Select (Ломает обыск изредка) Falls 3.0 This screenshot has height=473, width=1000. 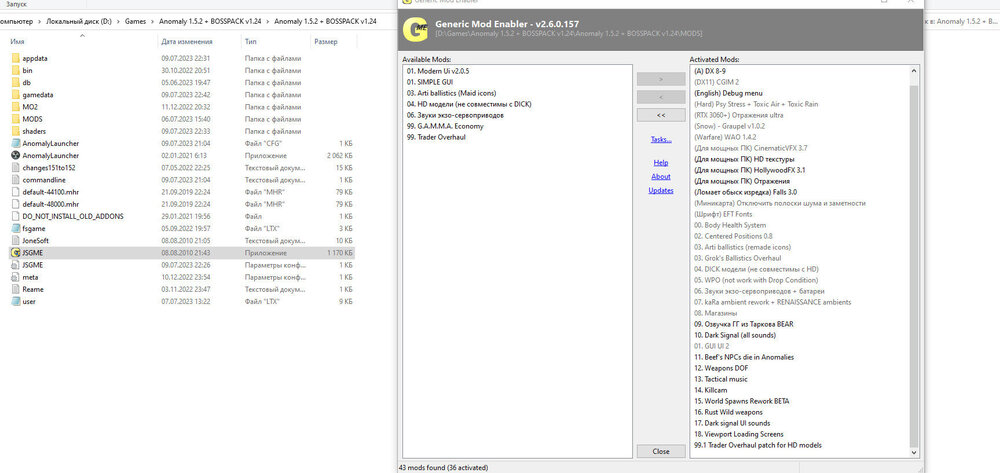(x=745, y=192)
